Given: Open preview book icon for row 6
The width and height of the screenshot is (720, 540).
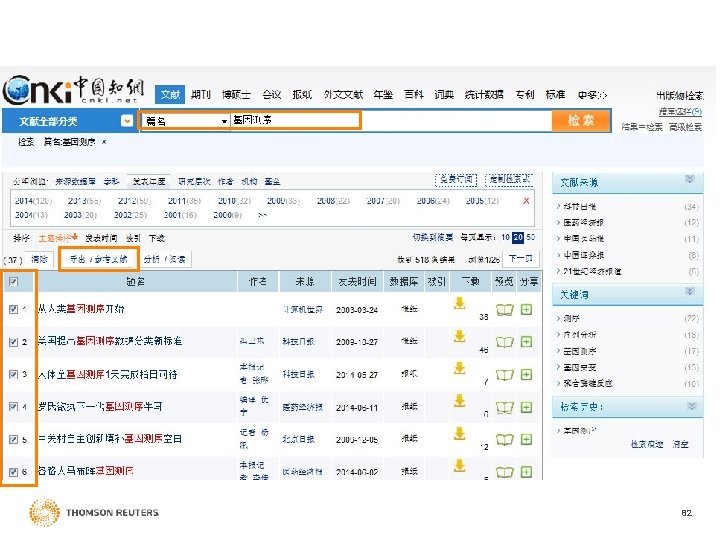Looking at the screenshot, I should 504,472.
